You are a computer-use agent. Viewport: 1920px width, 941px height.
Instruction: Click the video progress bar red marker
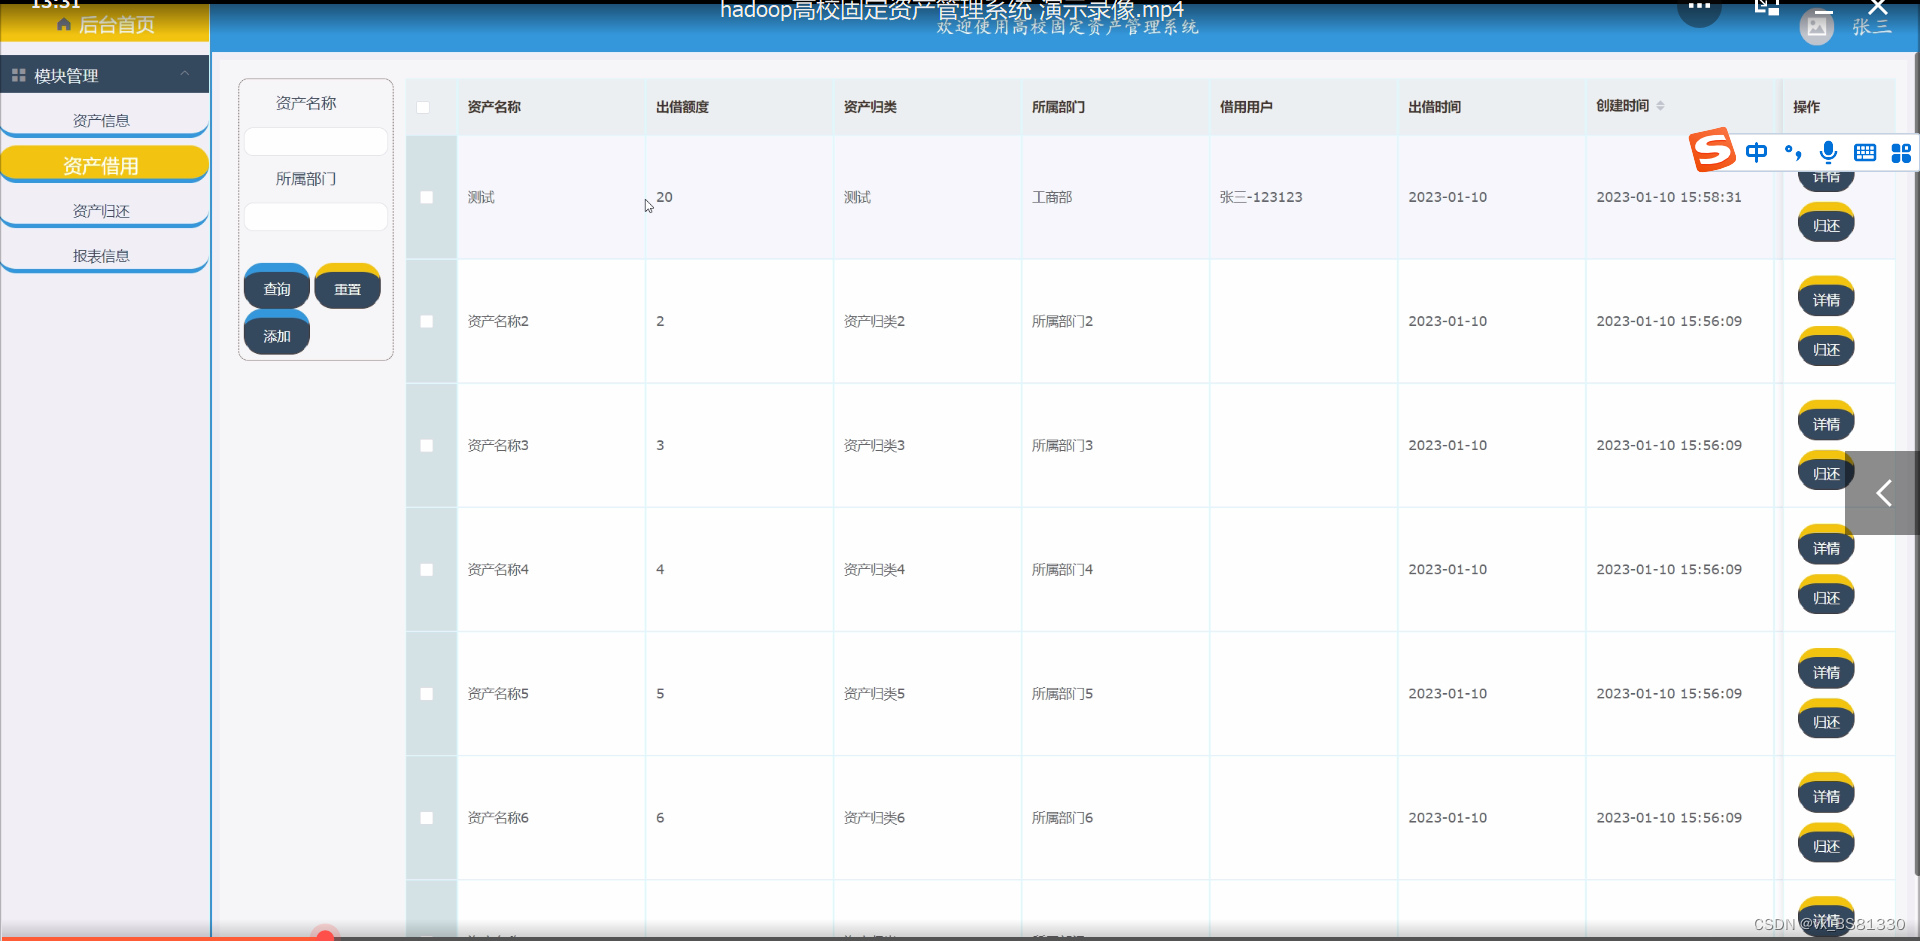click(x=325, y=935)
